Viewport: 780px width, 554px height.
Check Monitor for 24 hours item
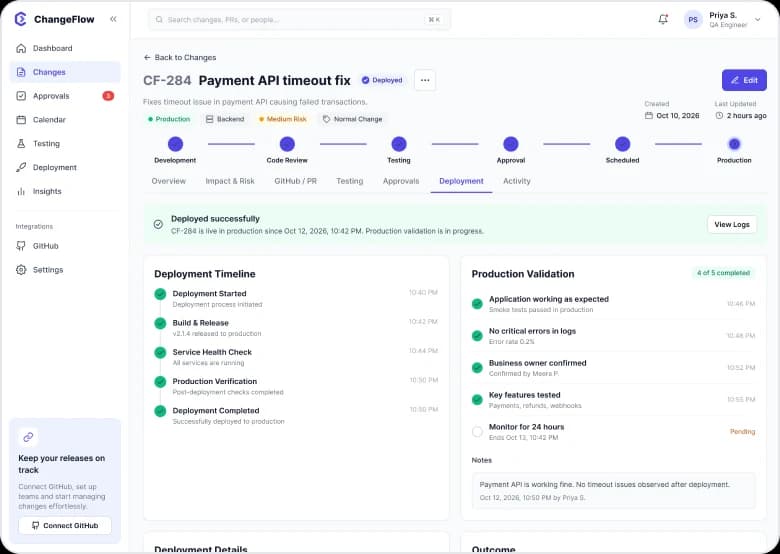(x=477, y=432)
